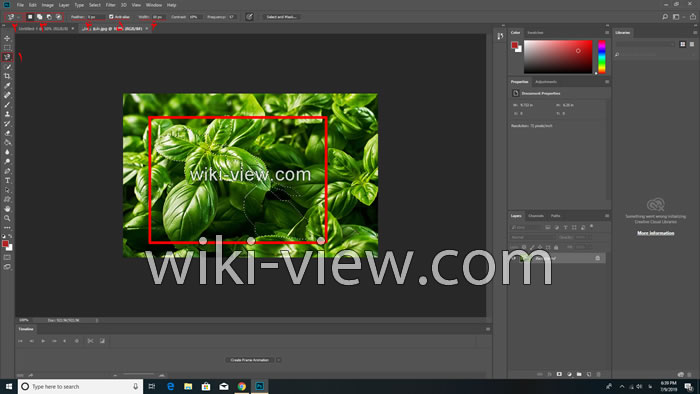
Task: Select the Eyedropper tool
Action: click(x=7, y=86)
